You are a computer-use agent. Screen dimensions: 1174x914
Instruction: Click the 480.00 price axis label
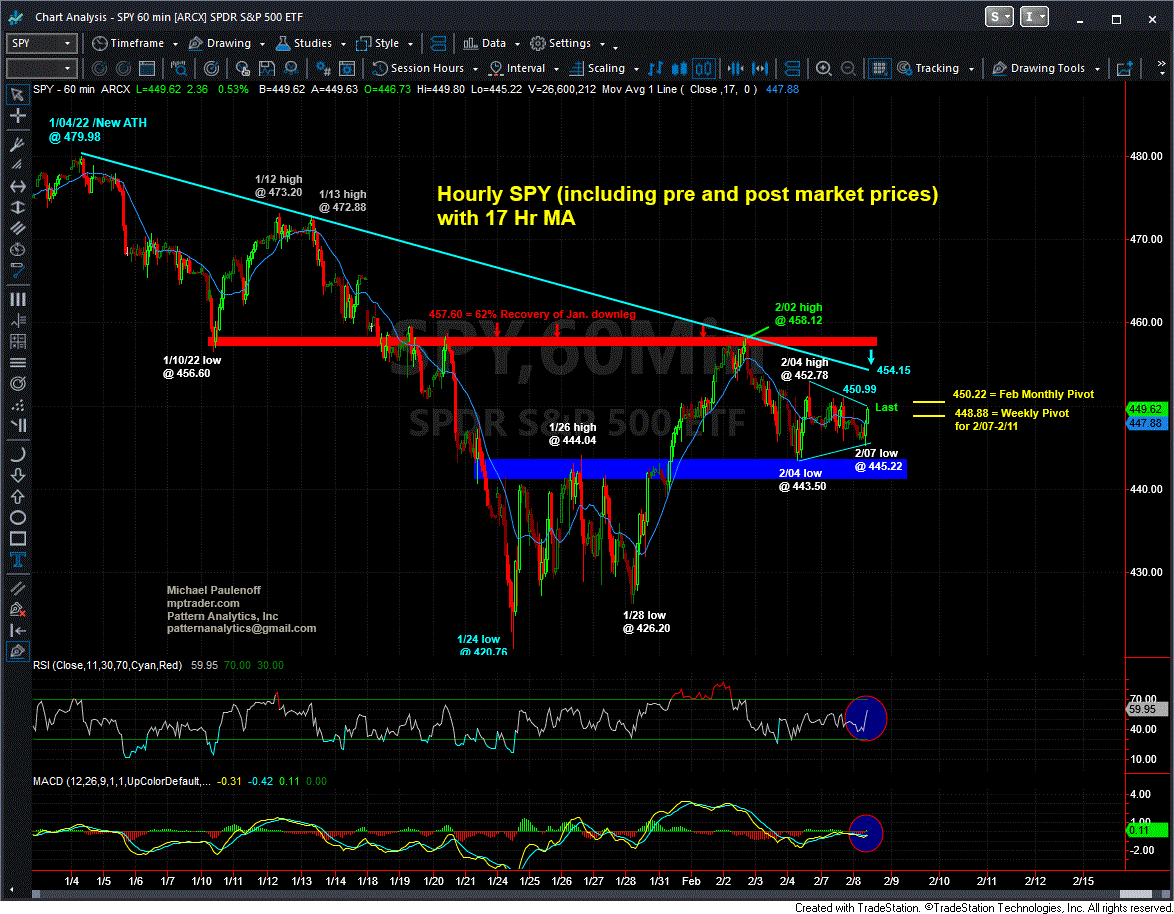[1146, 156]
